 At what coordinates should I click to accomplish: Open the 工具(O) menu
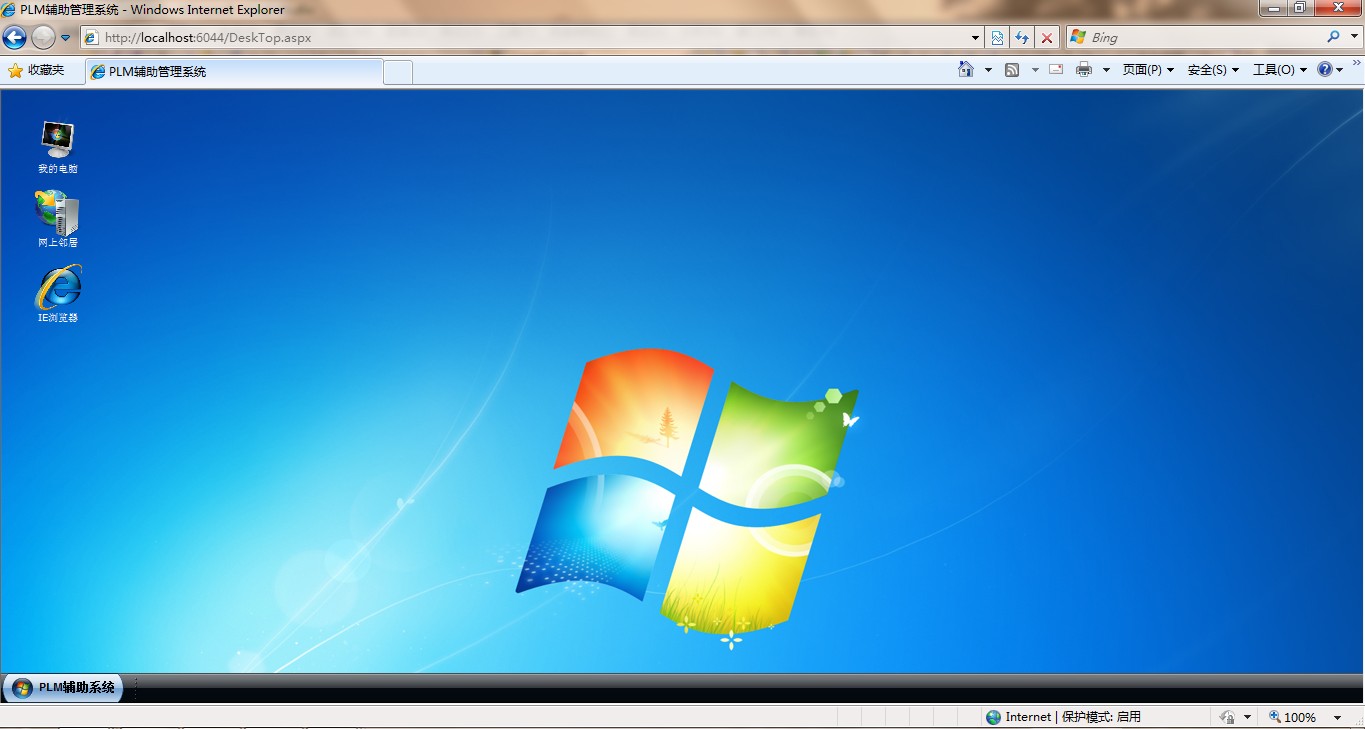pos(1280,70)
